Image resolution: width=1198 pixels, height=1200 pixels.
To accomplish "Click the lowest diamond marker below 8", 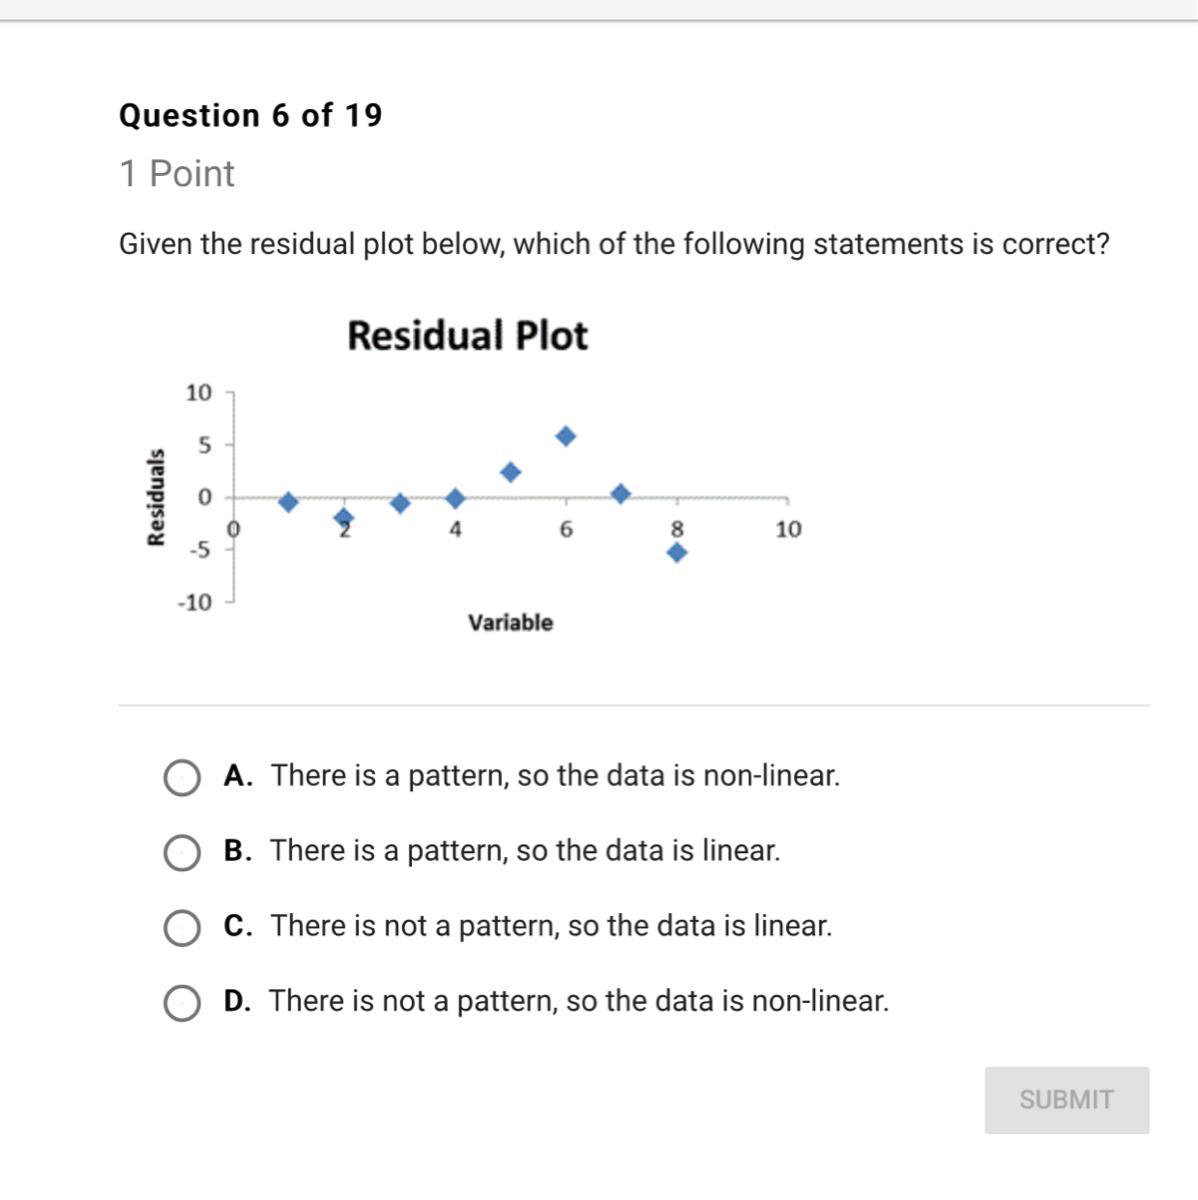I will coord(677,552).
